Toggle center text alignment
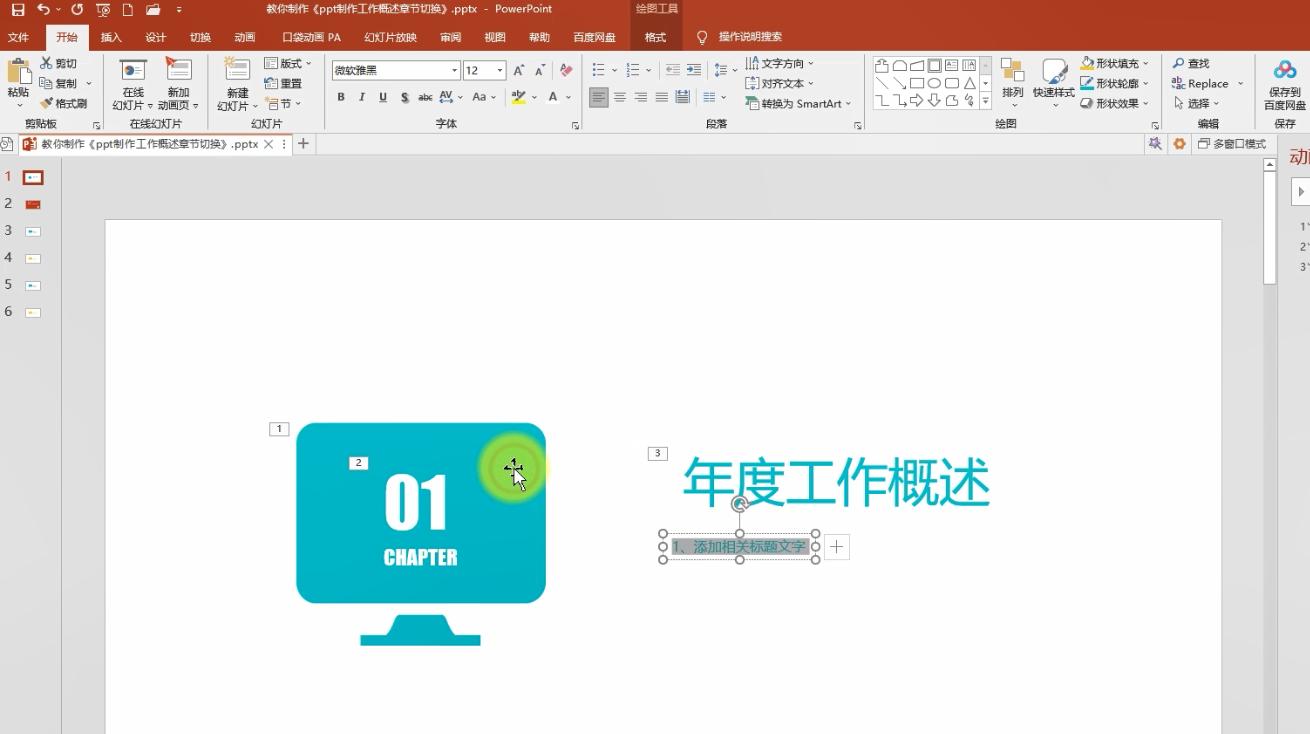 tap(620, 97)
